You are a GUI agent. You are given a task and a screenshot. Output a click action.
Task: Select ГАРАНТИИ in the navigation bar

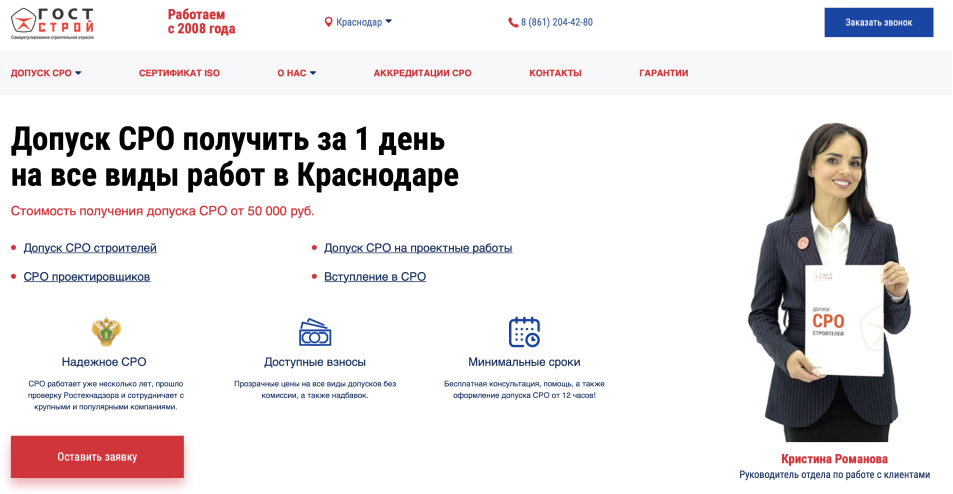coord(663,73)
